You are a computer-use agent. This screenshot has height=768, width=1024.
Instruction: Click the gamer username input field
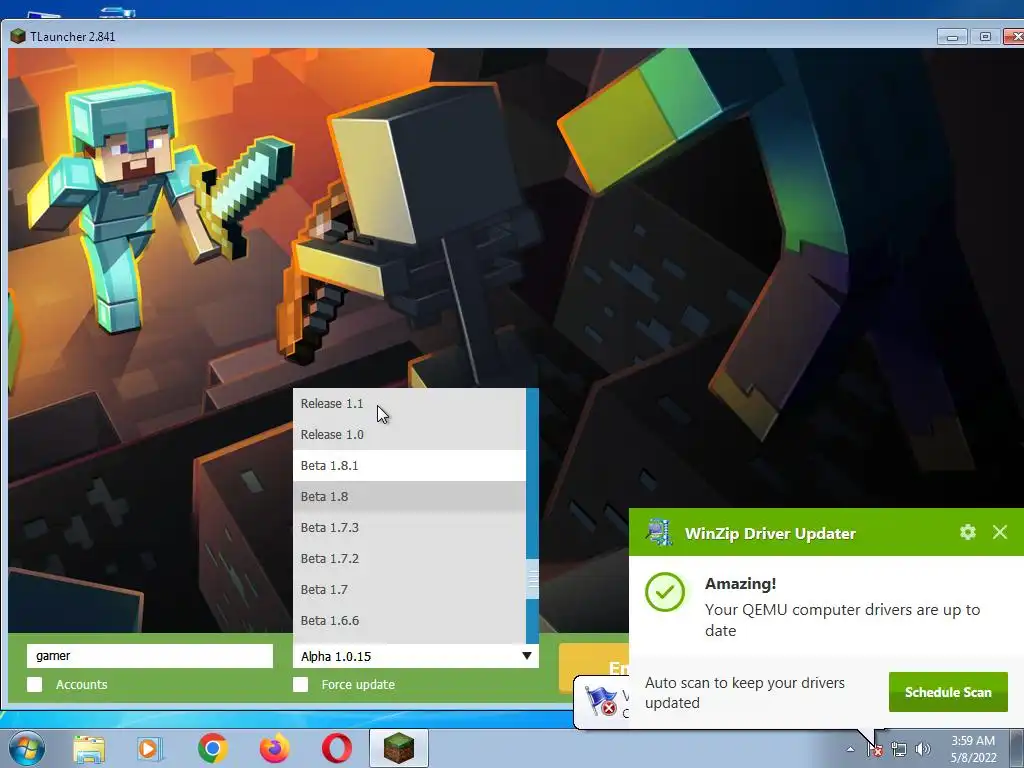pos(150,656)
